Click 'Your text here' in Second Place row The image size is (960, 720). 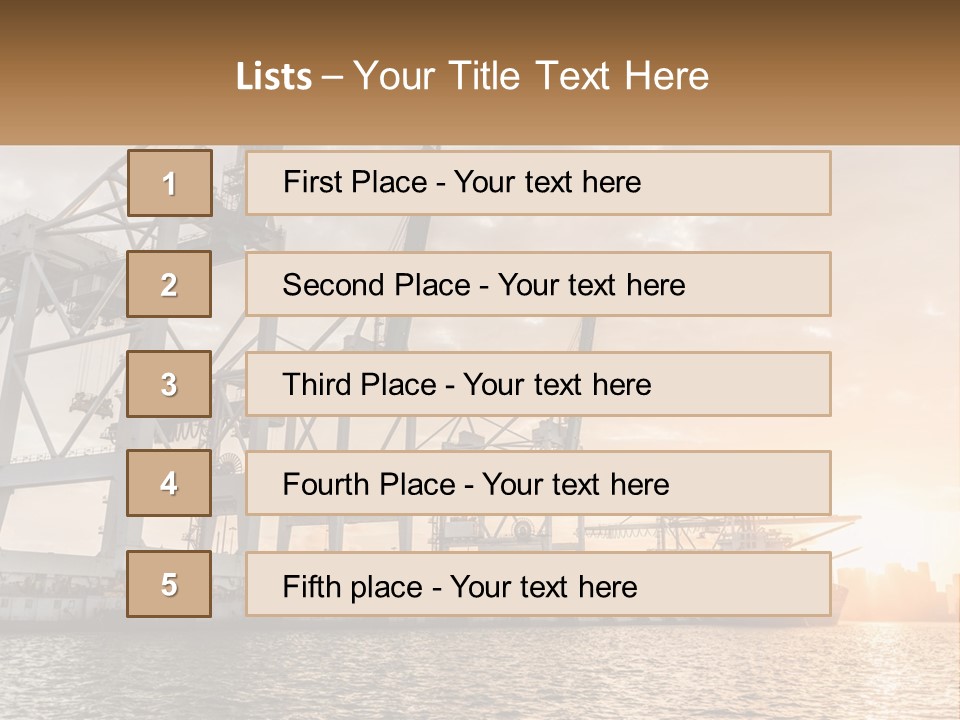point(591,285)
